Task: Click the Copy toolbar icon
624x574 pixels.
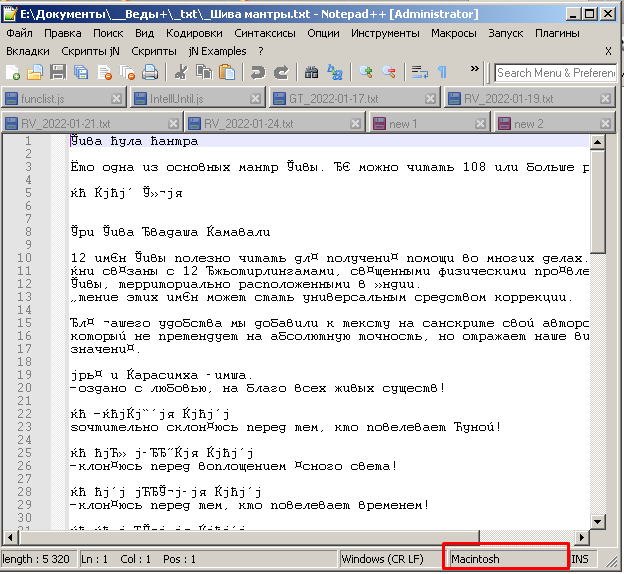Action: [204, 72]
